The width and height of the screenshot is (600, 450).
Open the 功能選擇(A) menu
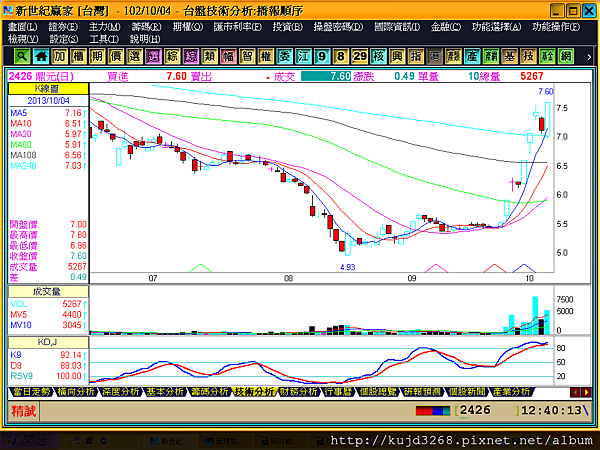(x=497, y=27)
